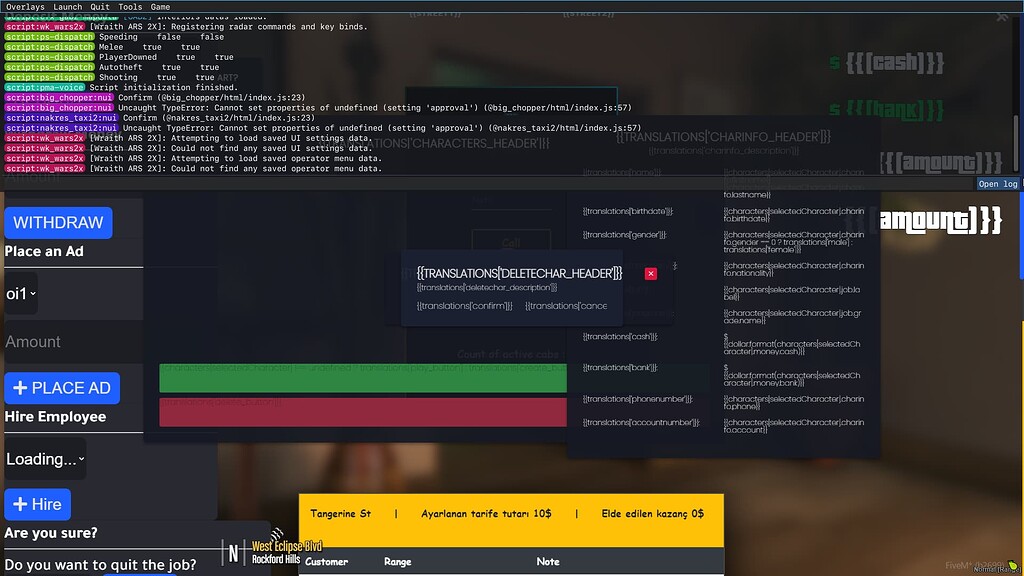Viewport: 1024px width, 576px height.
Task: Click the "Place an Ad" heading
Action: 44,251
